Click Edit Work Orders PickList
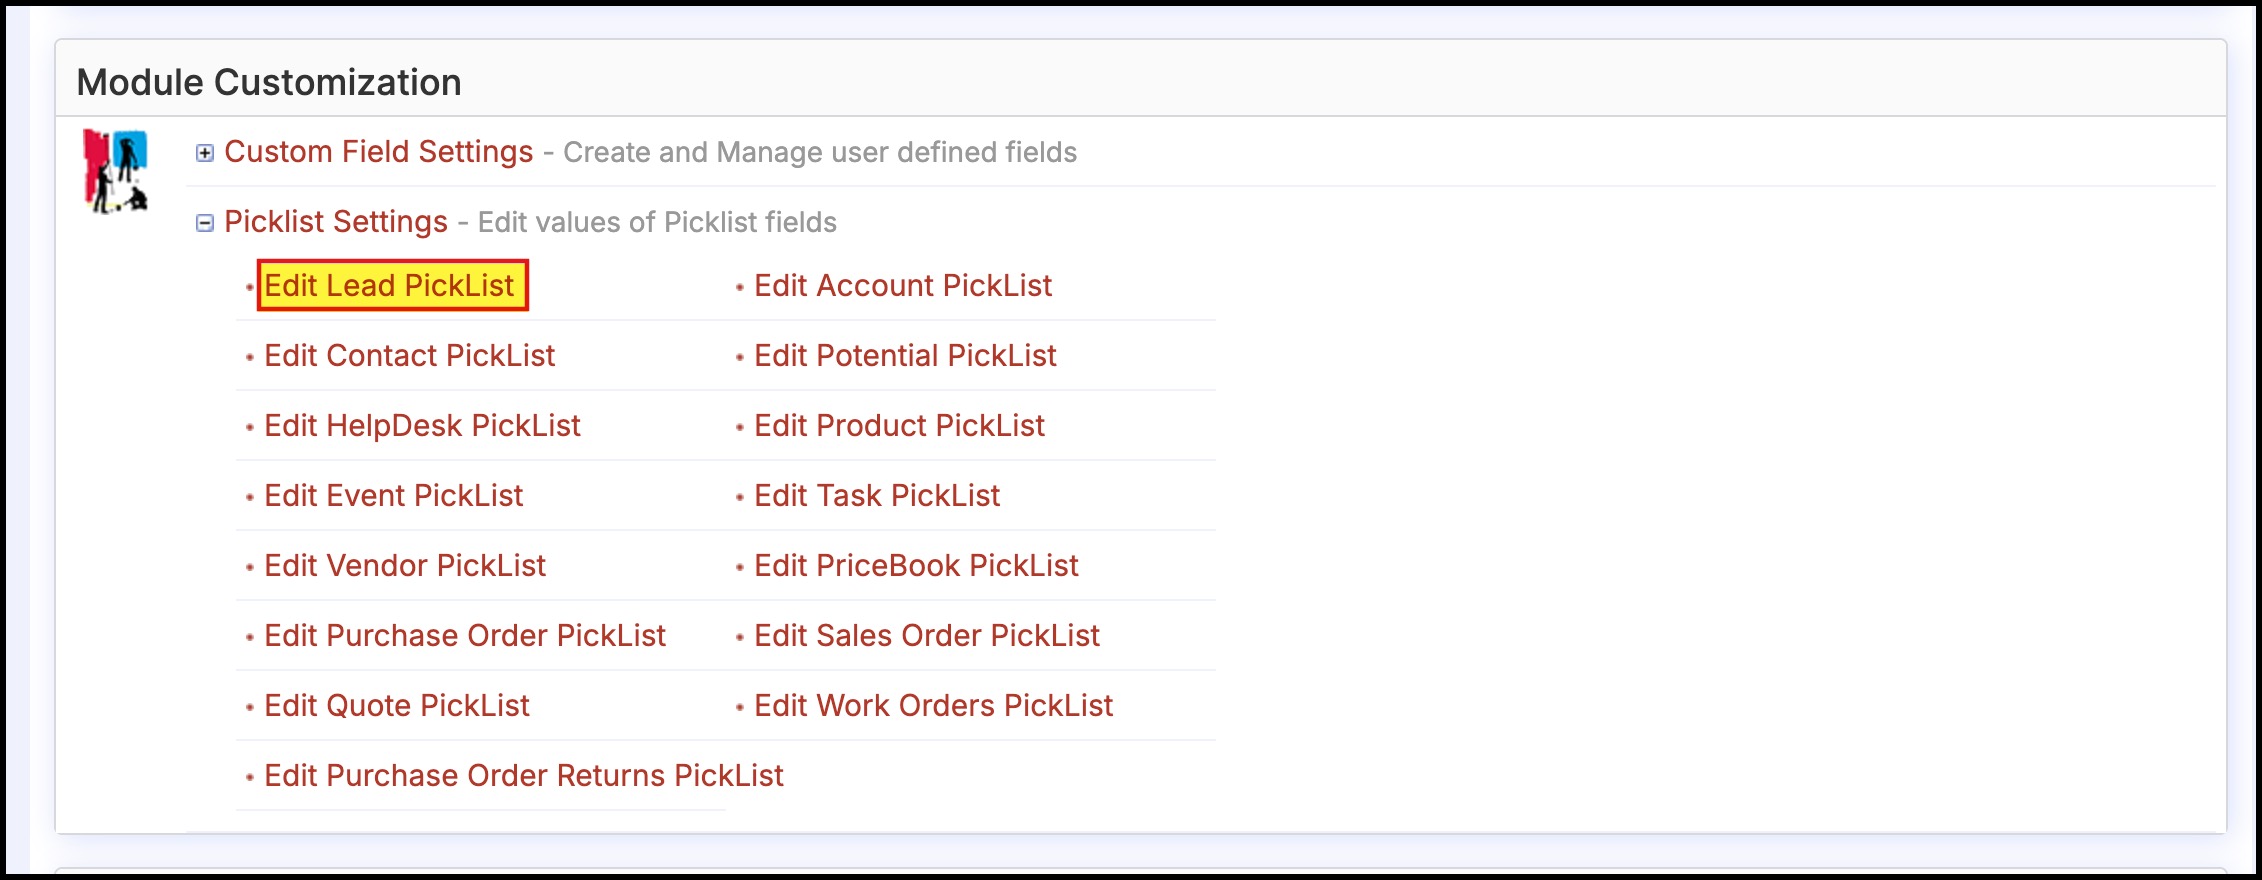 (932, 706)
